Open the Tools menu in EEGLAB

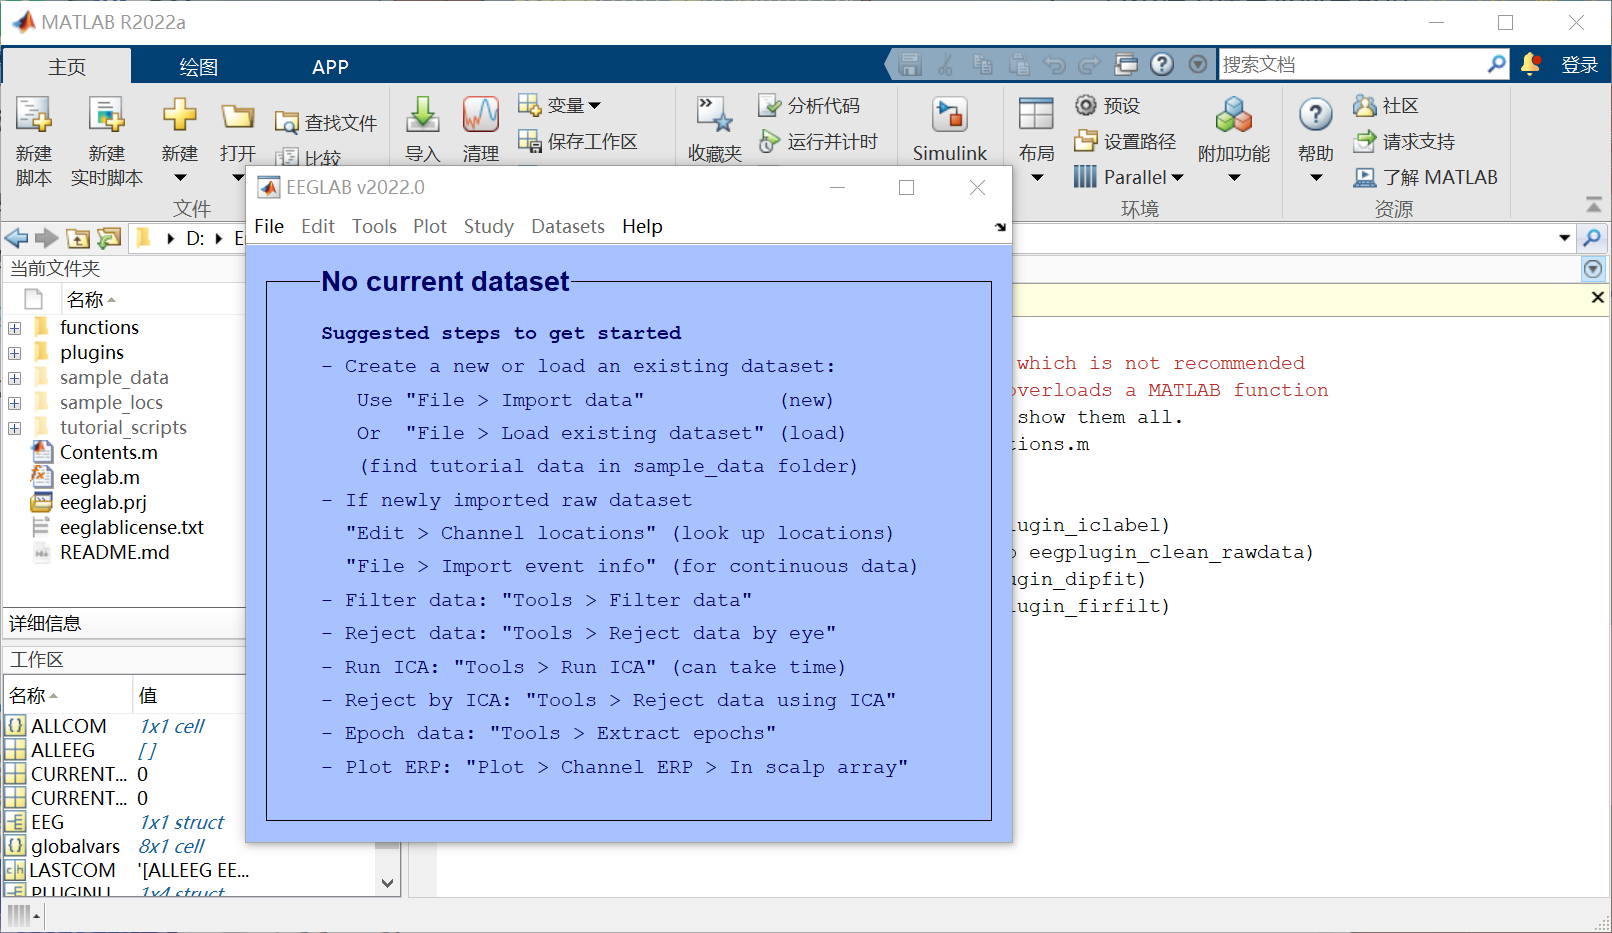pos(374,226)
